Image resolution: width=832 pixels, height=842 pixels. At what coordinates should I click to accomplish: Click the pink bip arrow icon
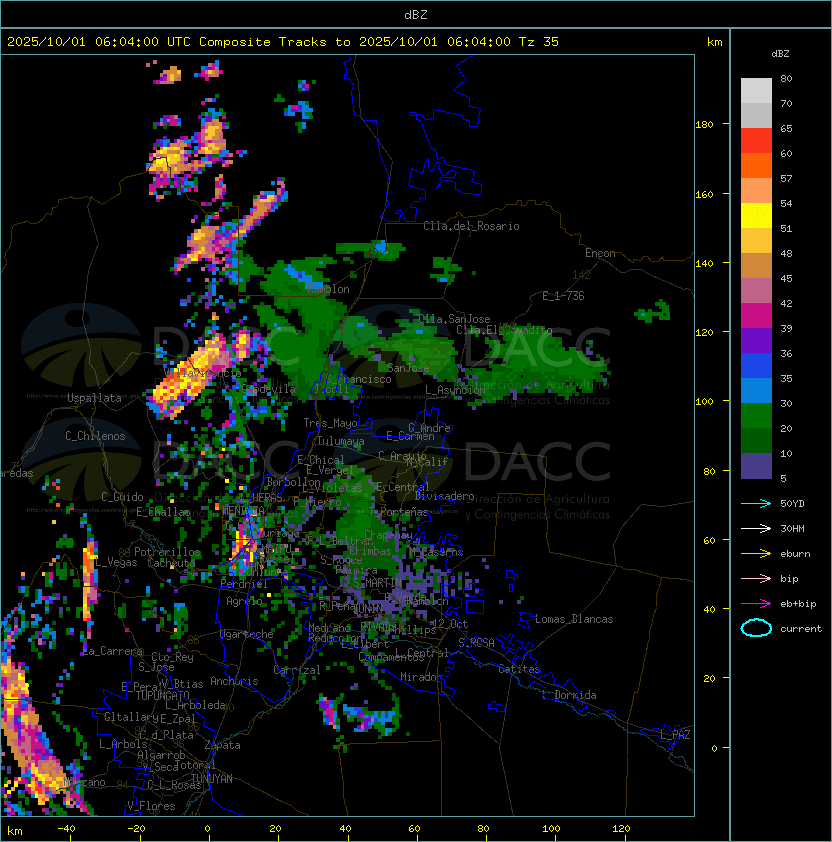tap(756, 578)
